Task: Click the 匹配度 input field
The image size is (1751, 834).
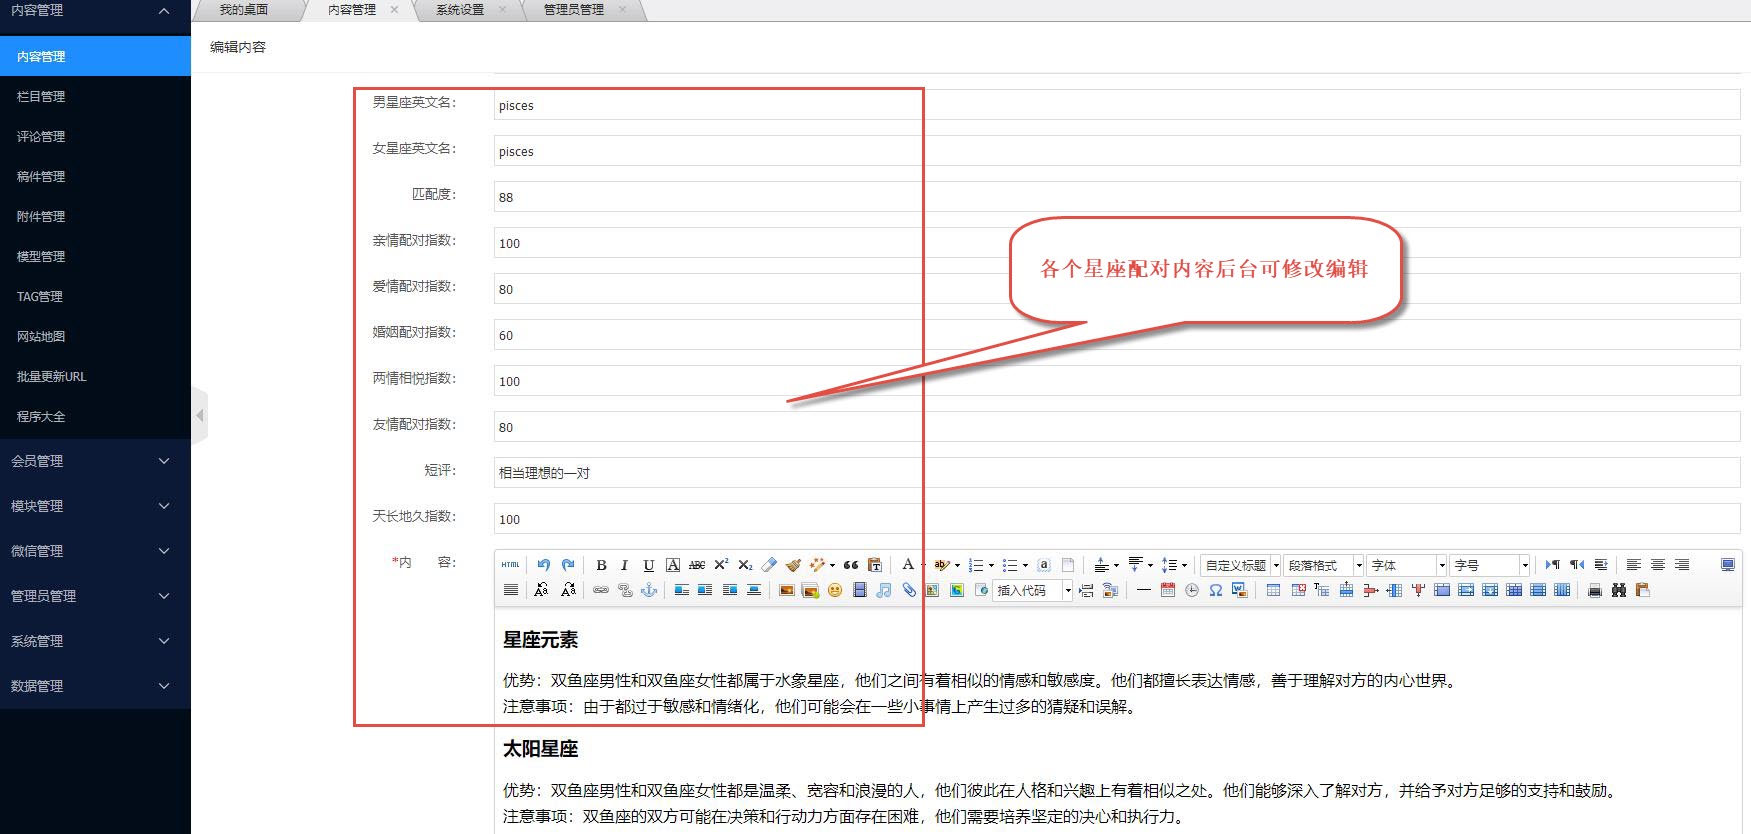Action: point(1116,197)
